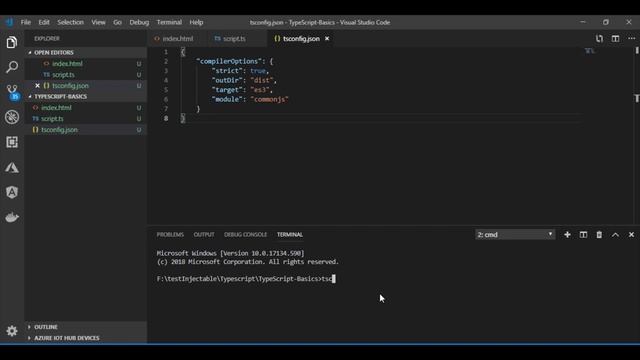Expand the Outline section
The height and width of the screenshot is (360, 640).
(86, 327)
